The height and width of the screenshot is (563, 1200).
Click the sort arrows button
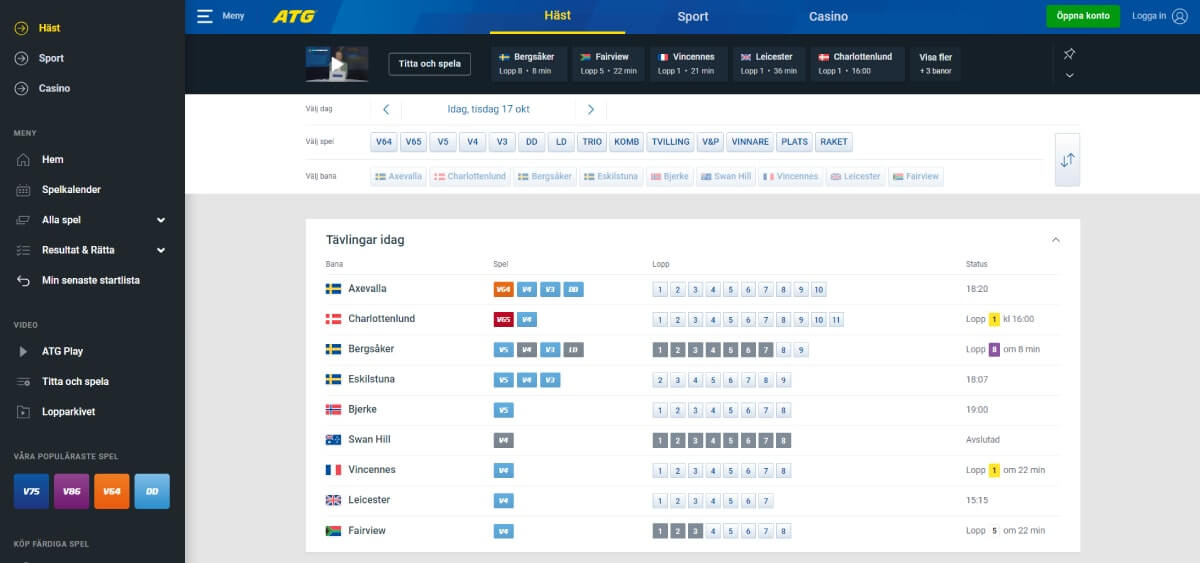pyautogui.click(x=1067, y=160)
